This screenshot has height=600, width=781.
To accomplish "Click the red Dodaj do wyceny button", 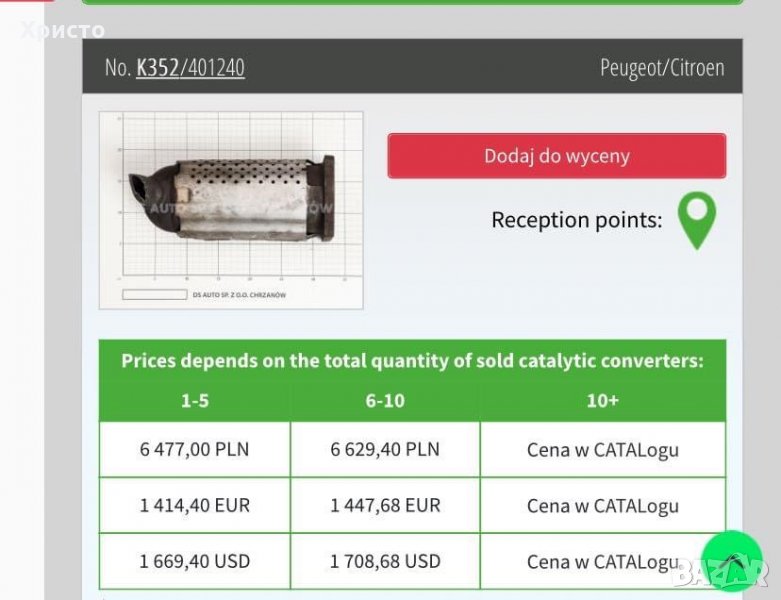I will tap(556, 156).
